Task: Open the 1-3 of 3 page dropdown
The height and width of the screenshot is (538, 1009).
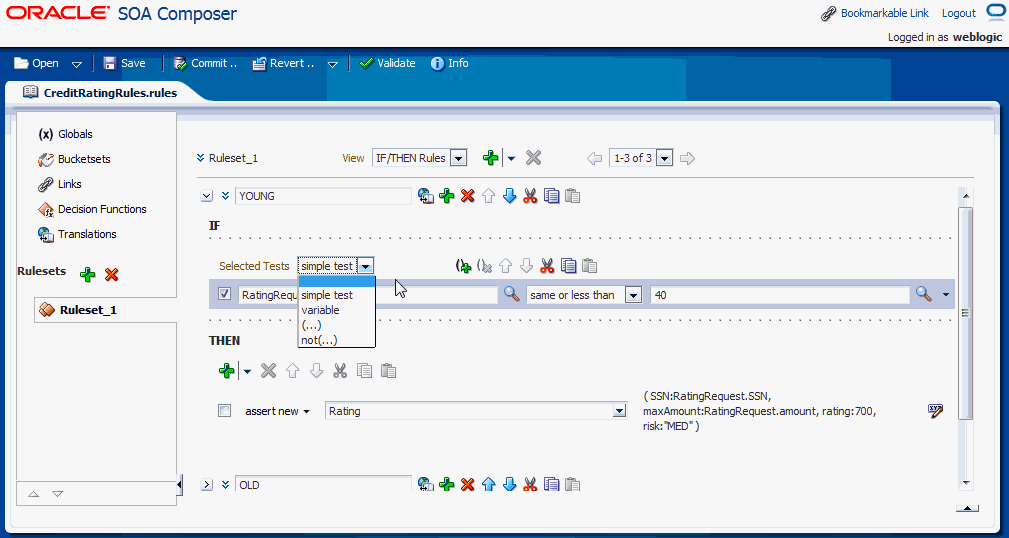Action: pos(665,158)
